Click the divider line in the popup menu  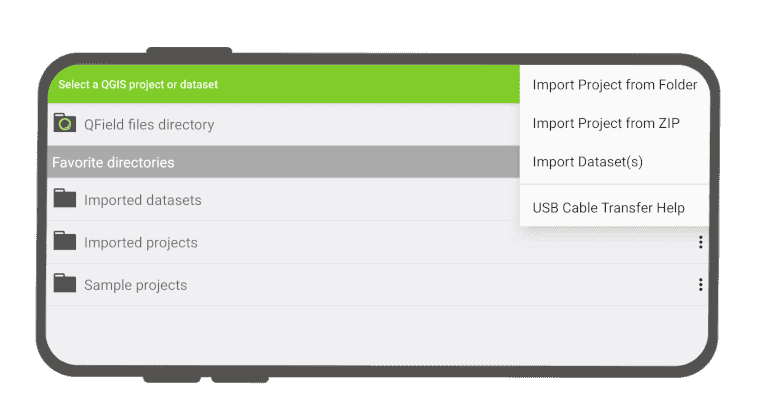click(x=614, y=185)
